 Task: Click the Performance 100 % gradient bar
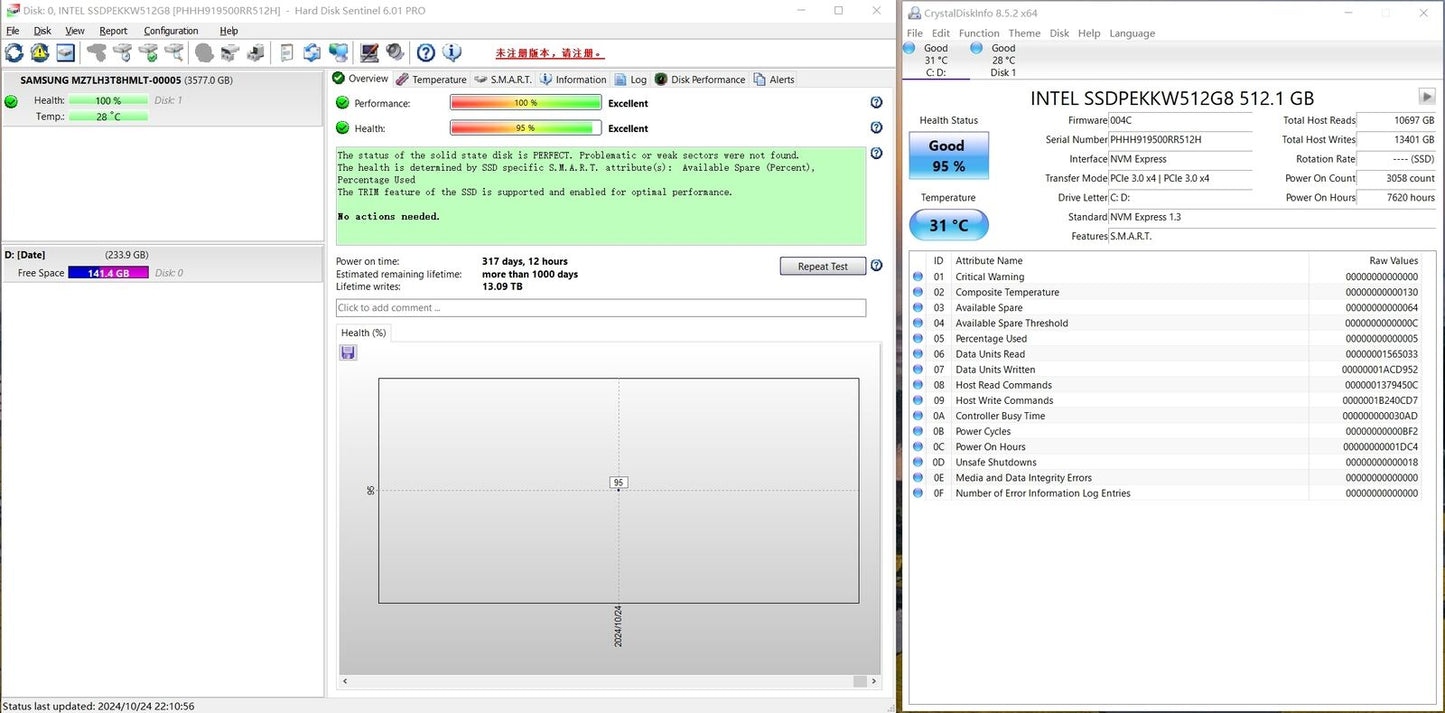pyautogui.click(x=526, y=103)
